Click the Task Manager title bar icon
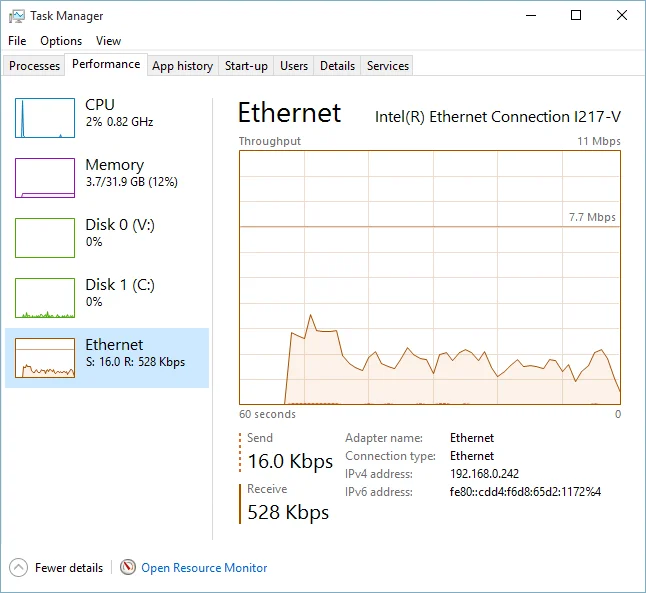The width and height of the screenshot is (646, 593). [16, 16]
